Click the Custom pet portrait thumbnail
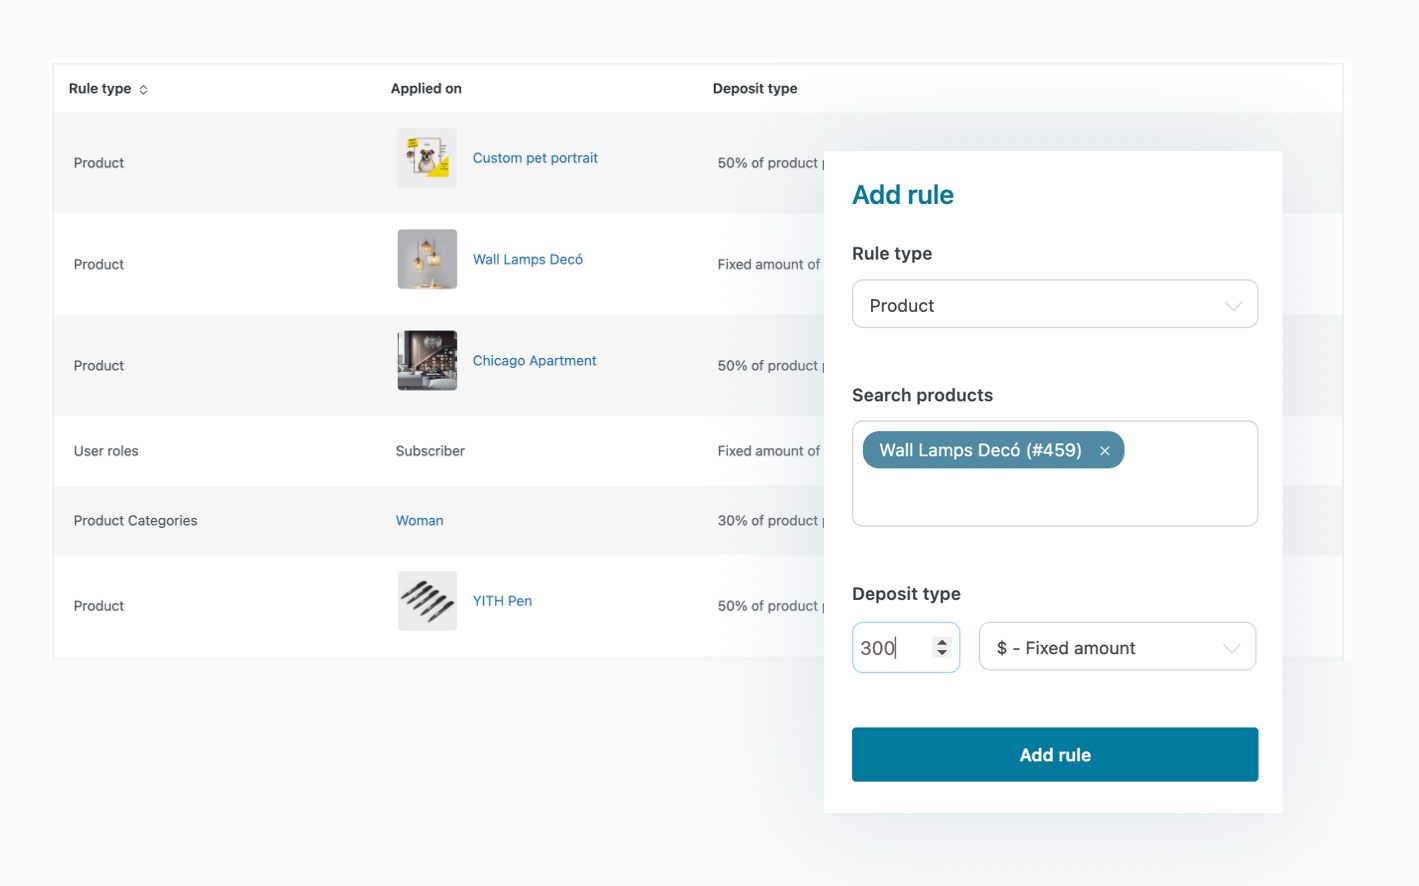 pyautogui.click(x=427, y=158)
